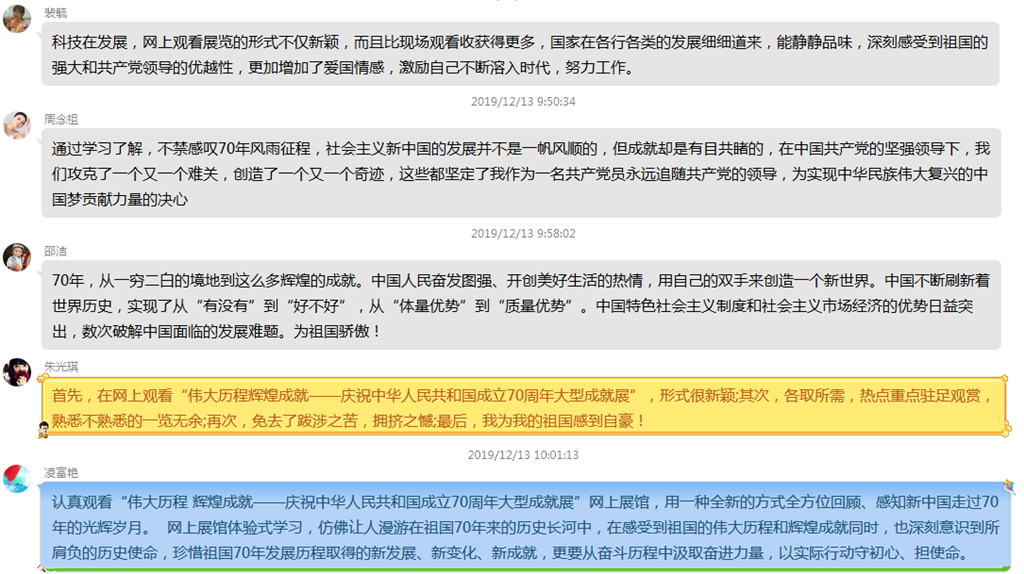Select the yellow bubble message starting 首先
Viewport: 1024px width, 574px height.
(523, 406)
